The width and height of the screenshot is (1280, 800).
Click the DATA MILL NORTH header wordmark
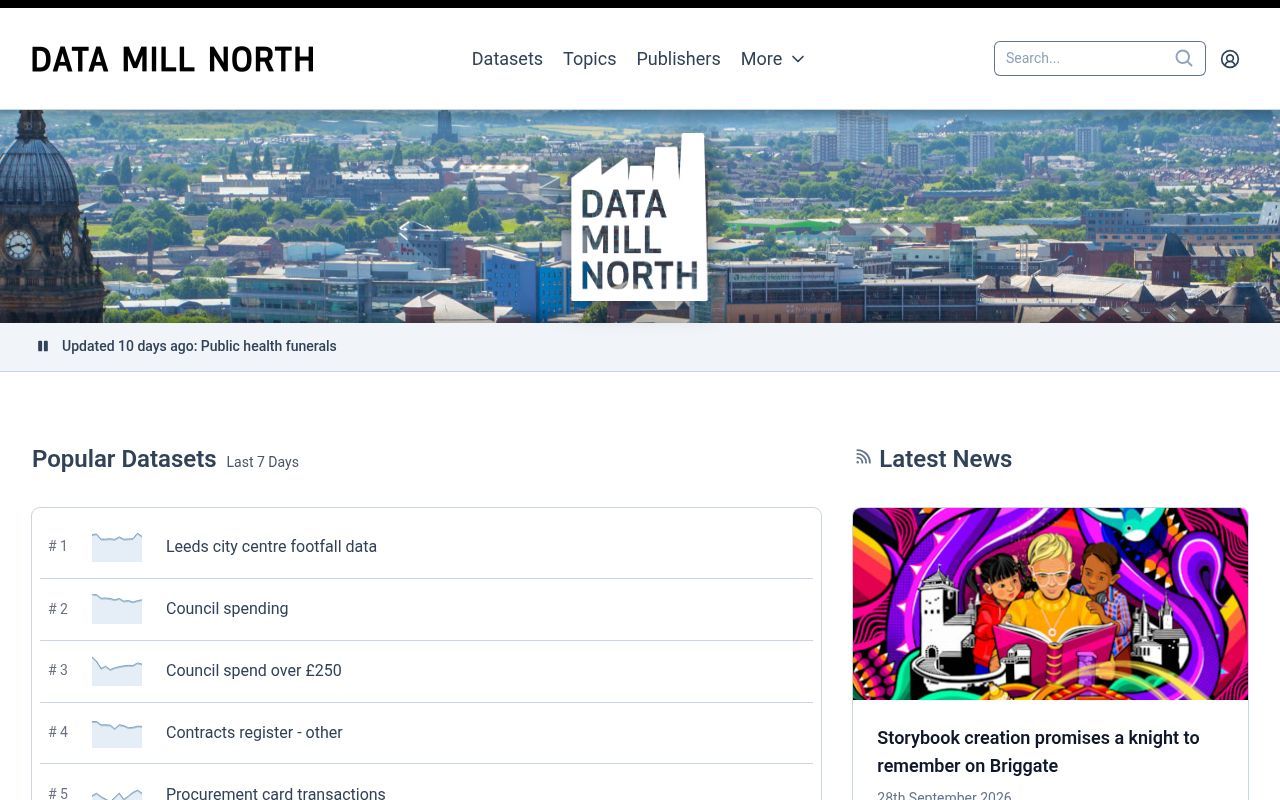coord(172,59)
